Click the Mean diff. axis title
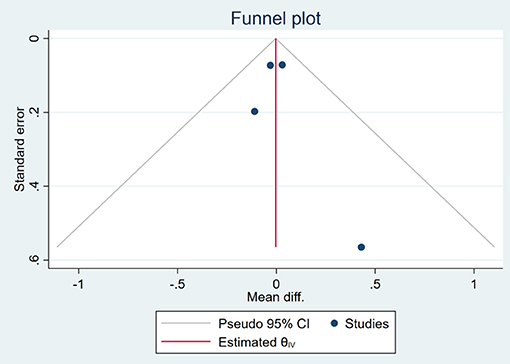The width and height of the screenshot is (510, 364). [x=276, y=297]
